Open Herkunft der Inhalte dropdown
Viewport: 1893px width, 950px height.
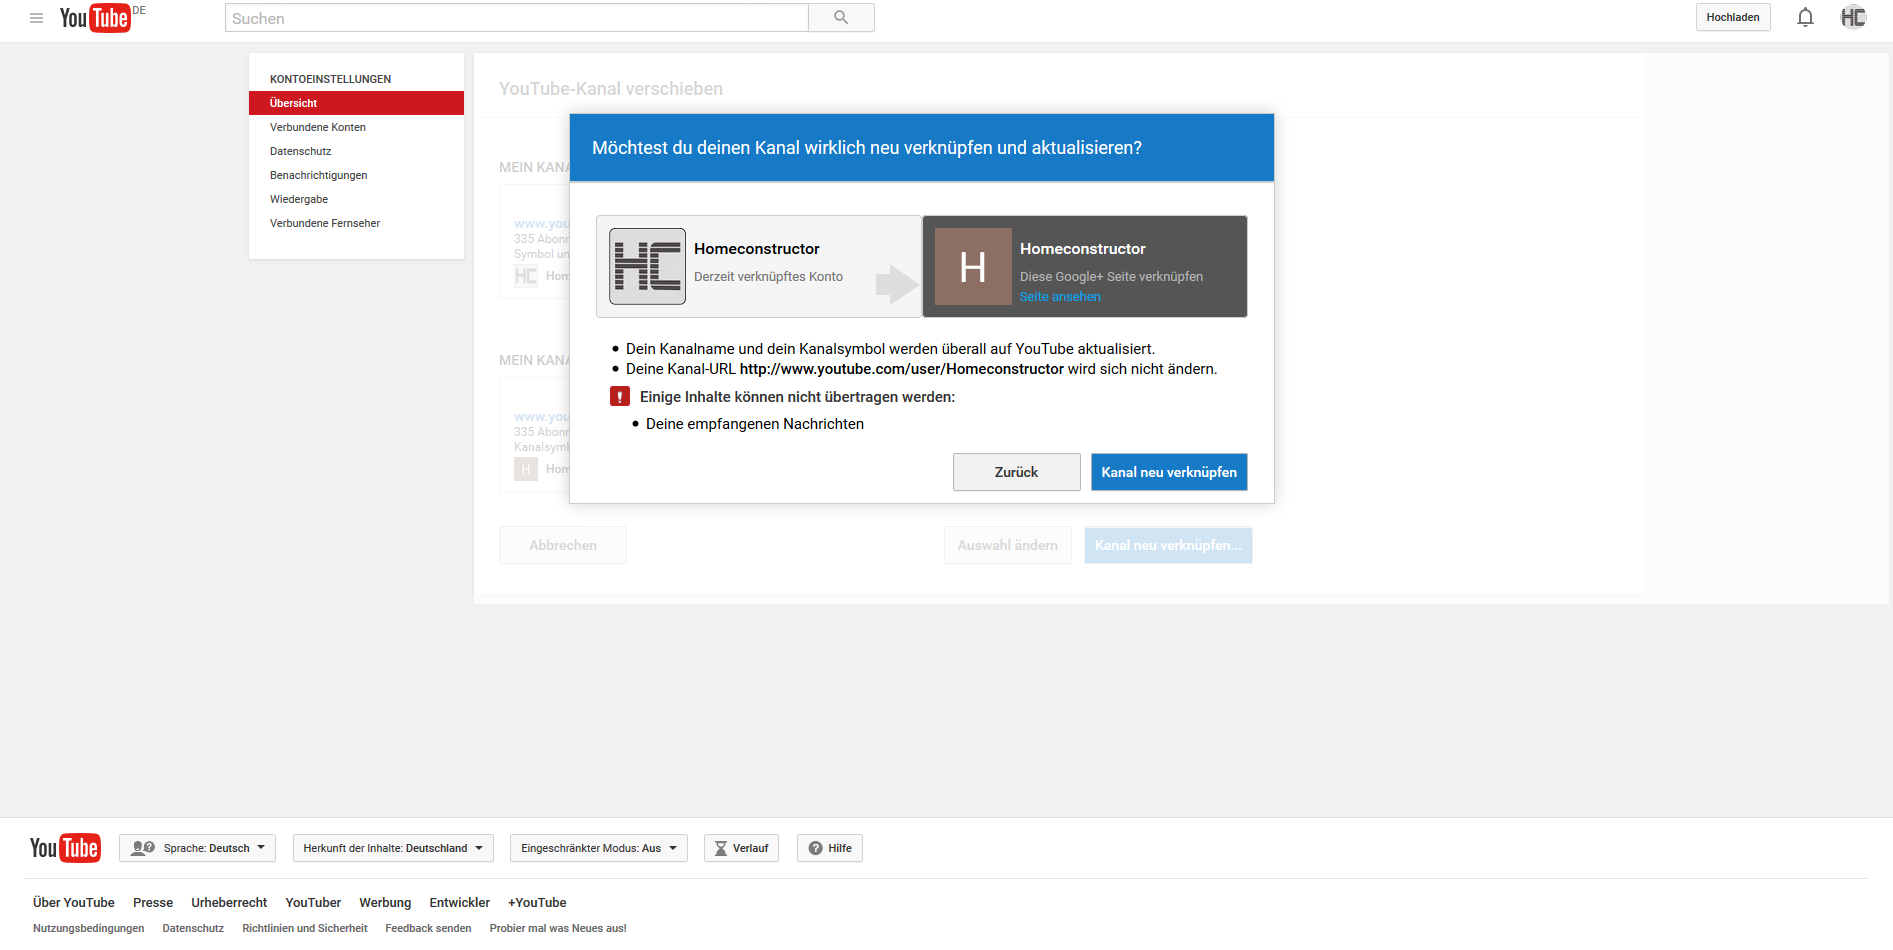(393, 848)
